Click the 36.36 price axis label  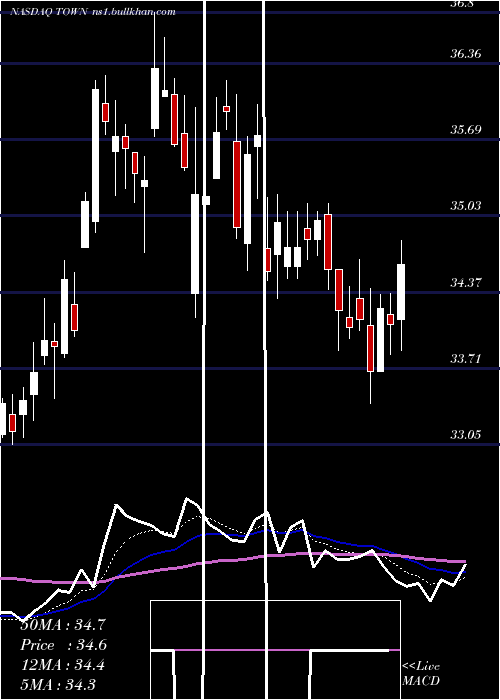(466, 54)
